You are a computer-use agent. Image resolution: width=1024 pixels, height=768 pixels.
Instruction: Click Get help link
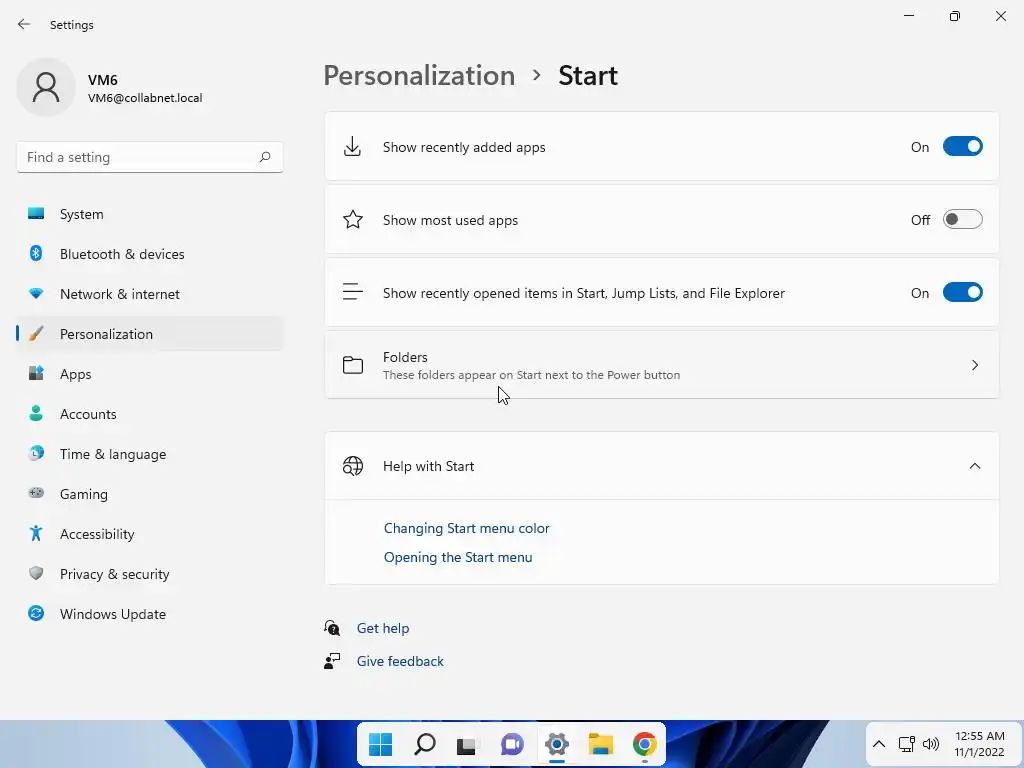(x=383, y=628)
